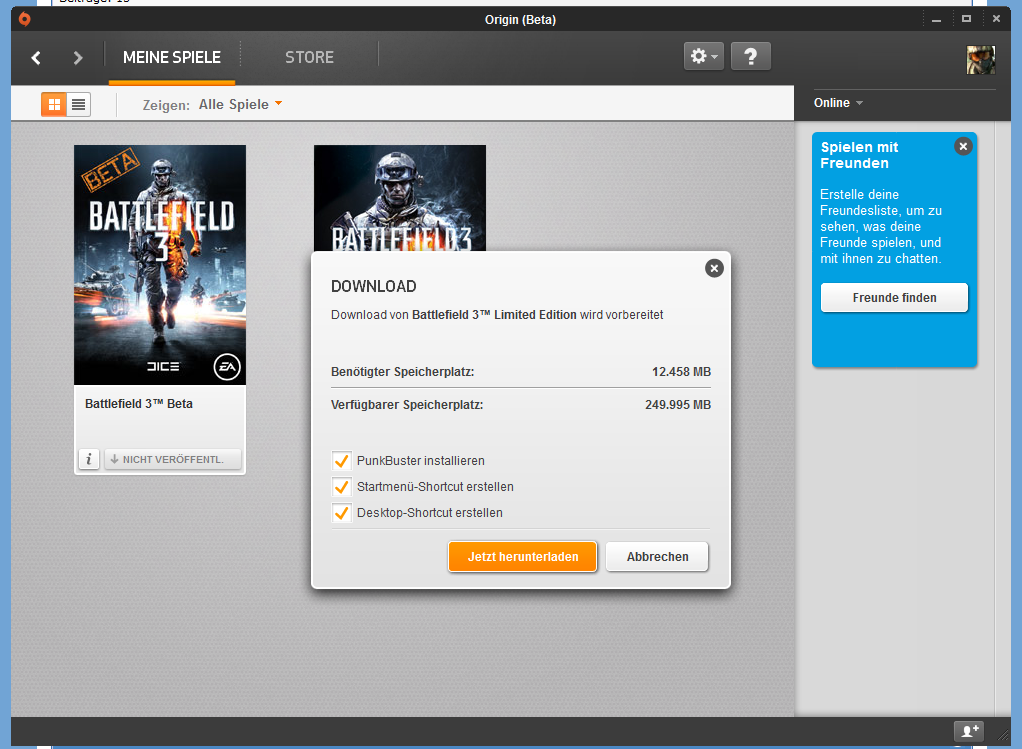Go forward with the right arrow
Screen dimensions: 1022x749
pos(78,58)
